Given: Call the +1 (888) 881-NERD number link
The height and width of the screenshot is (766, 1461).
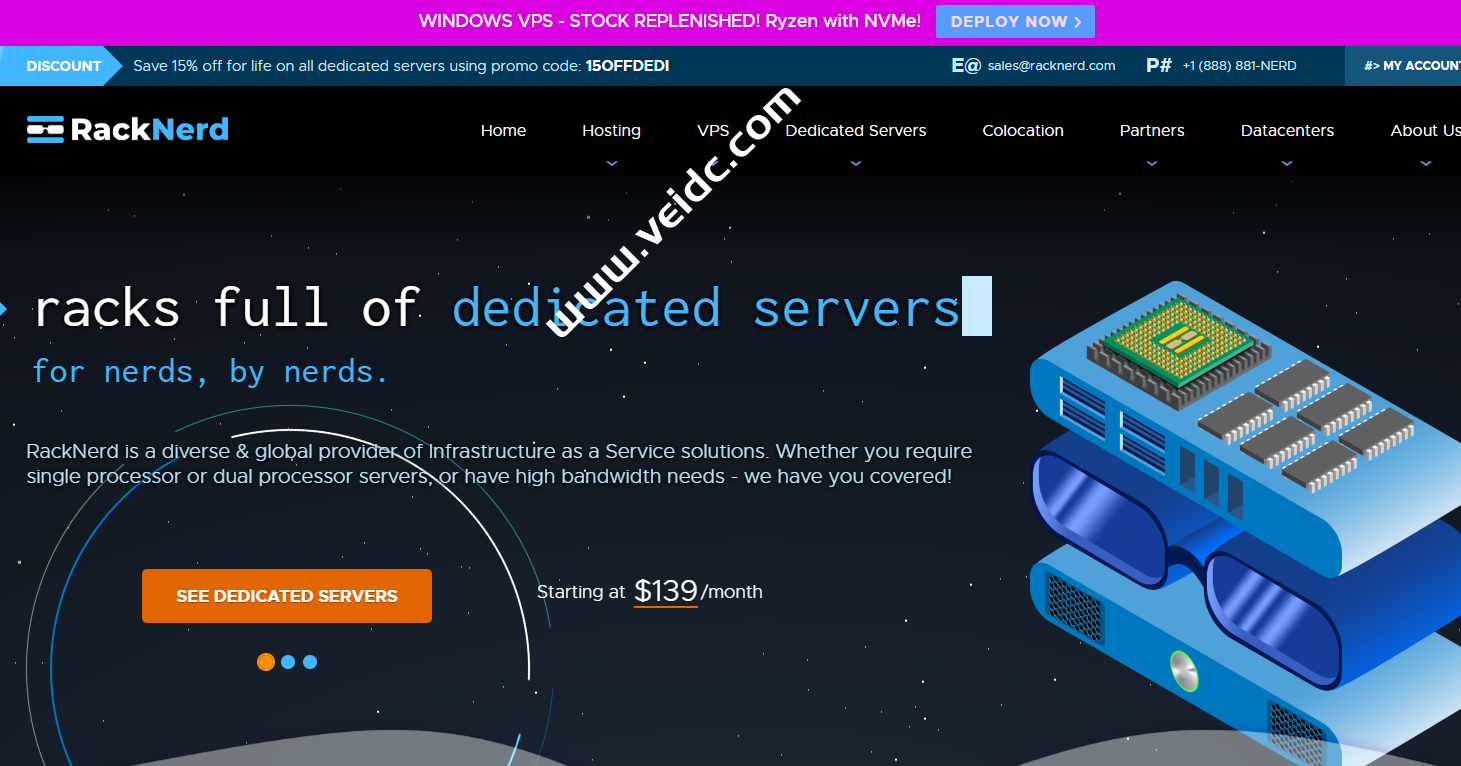Looking at the screenshot, I should (x=1239, y=66).
